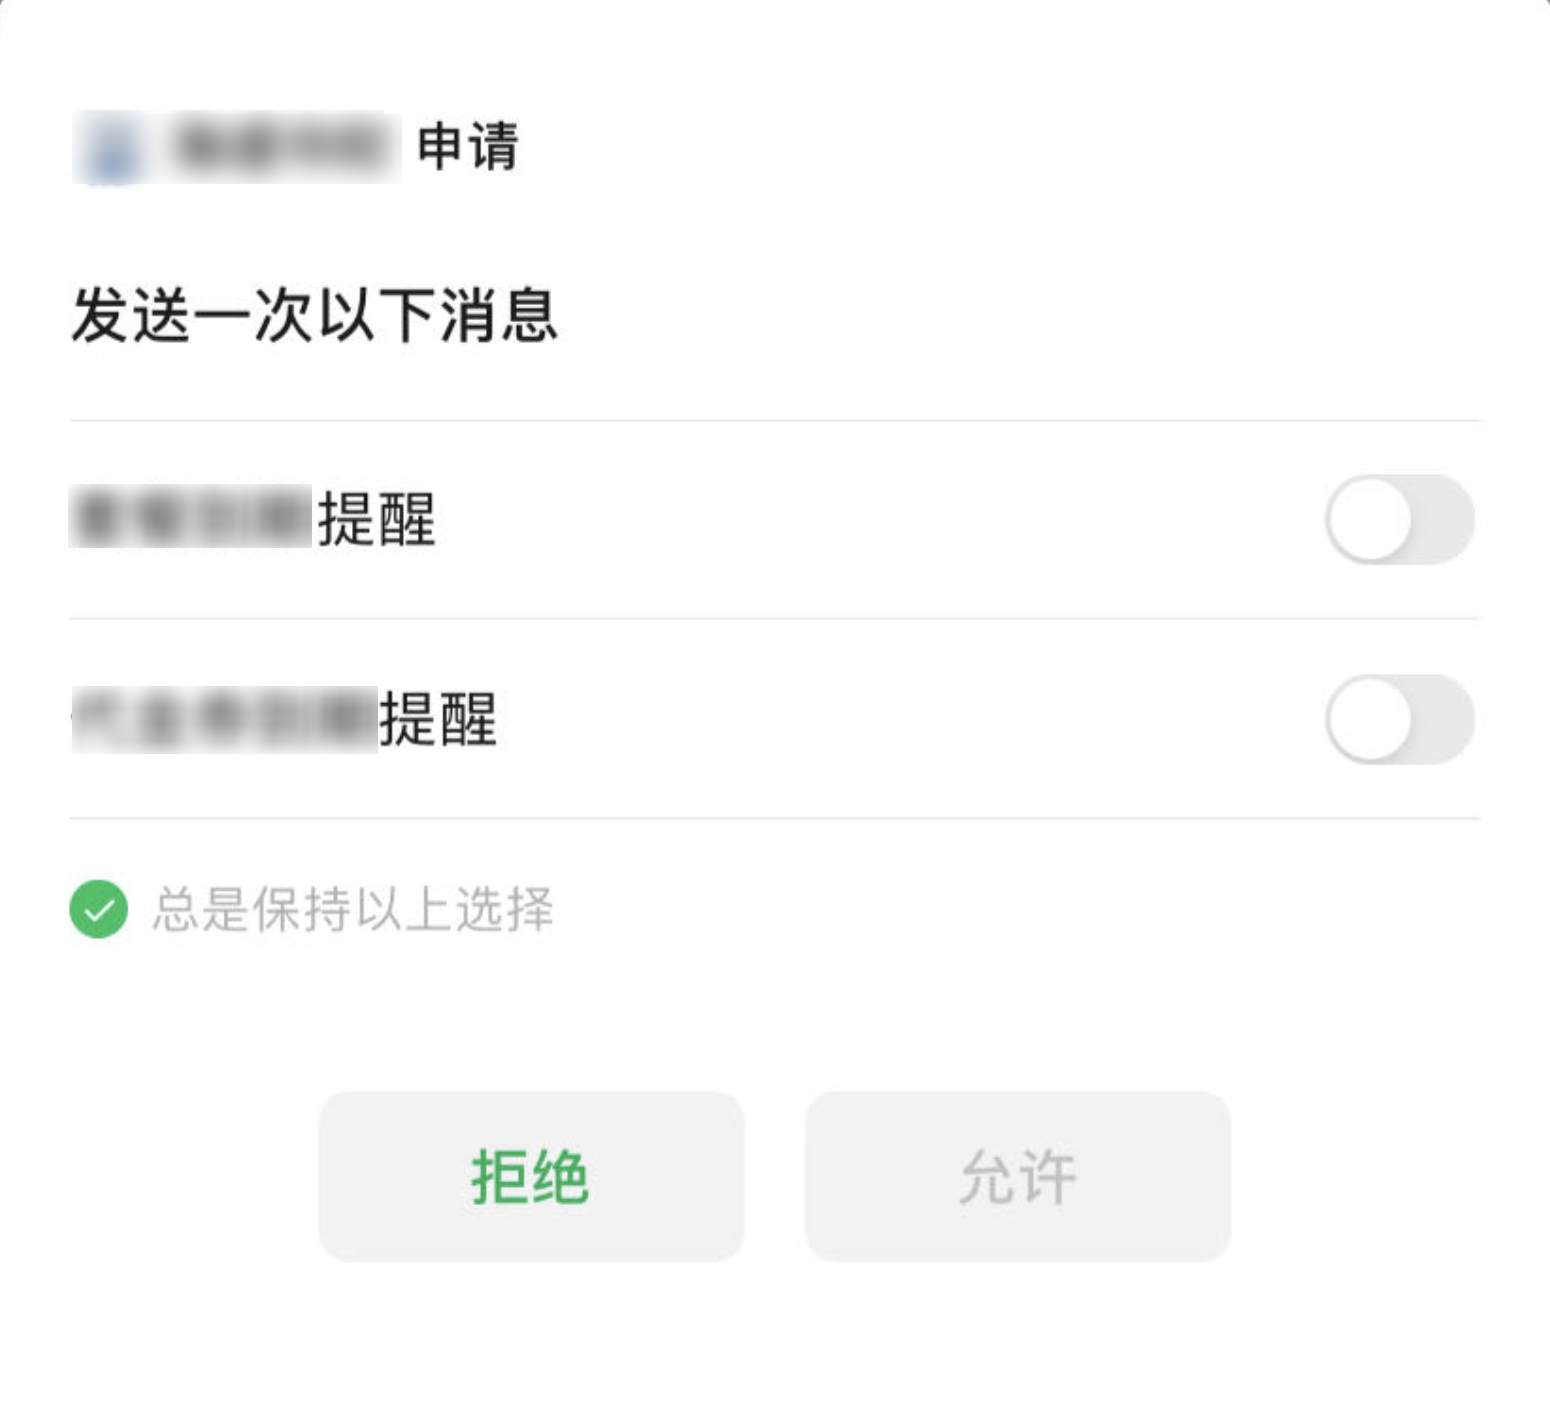The height and width of the screenshot is (1404, 1550).
Task: Select the second row 提醒 label text
Action: (438, 719)
